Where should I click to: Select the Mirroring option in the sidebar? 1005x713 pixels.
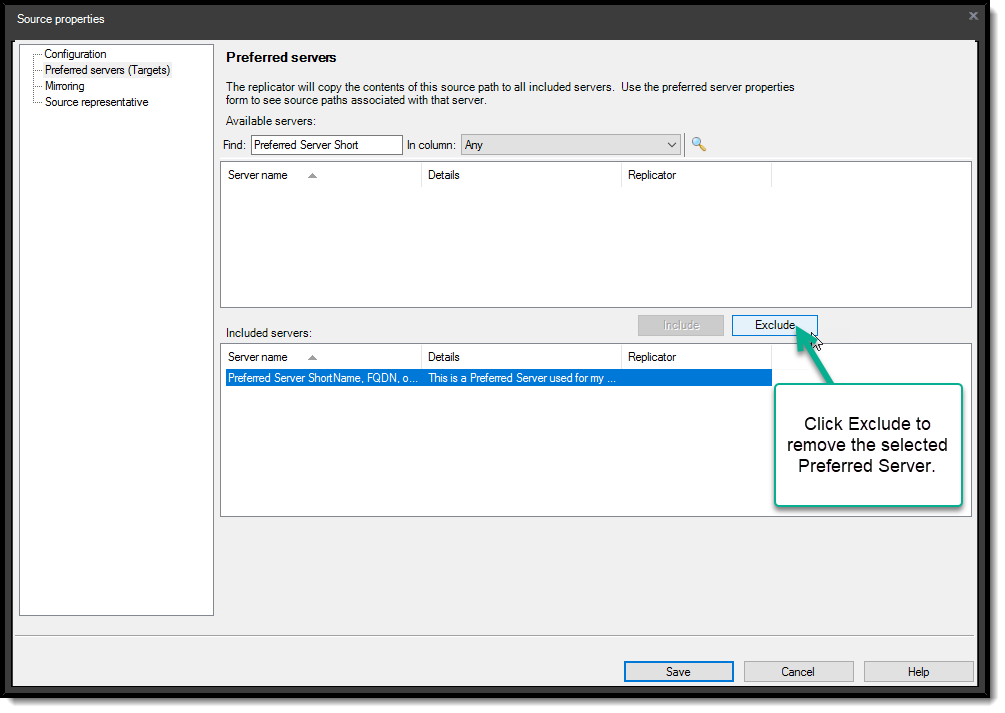(63, 86)
